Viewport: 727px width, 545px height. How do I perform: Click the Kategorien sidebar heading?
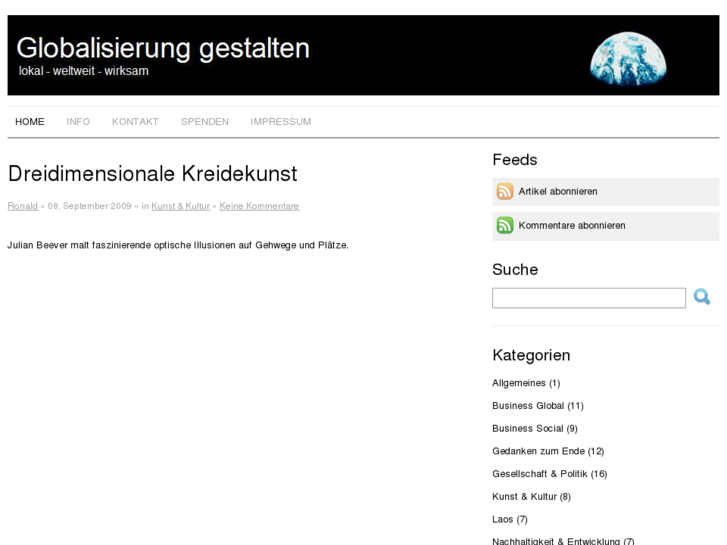coord(531,355)
